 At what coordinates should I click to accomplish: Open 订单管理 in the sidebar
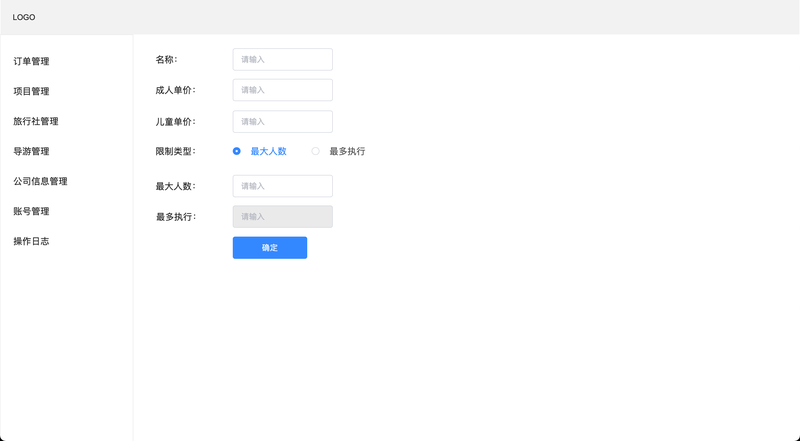31,61
